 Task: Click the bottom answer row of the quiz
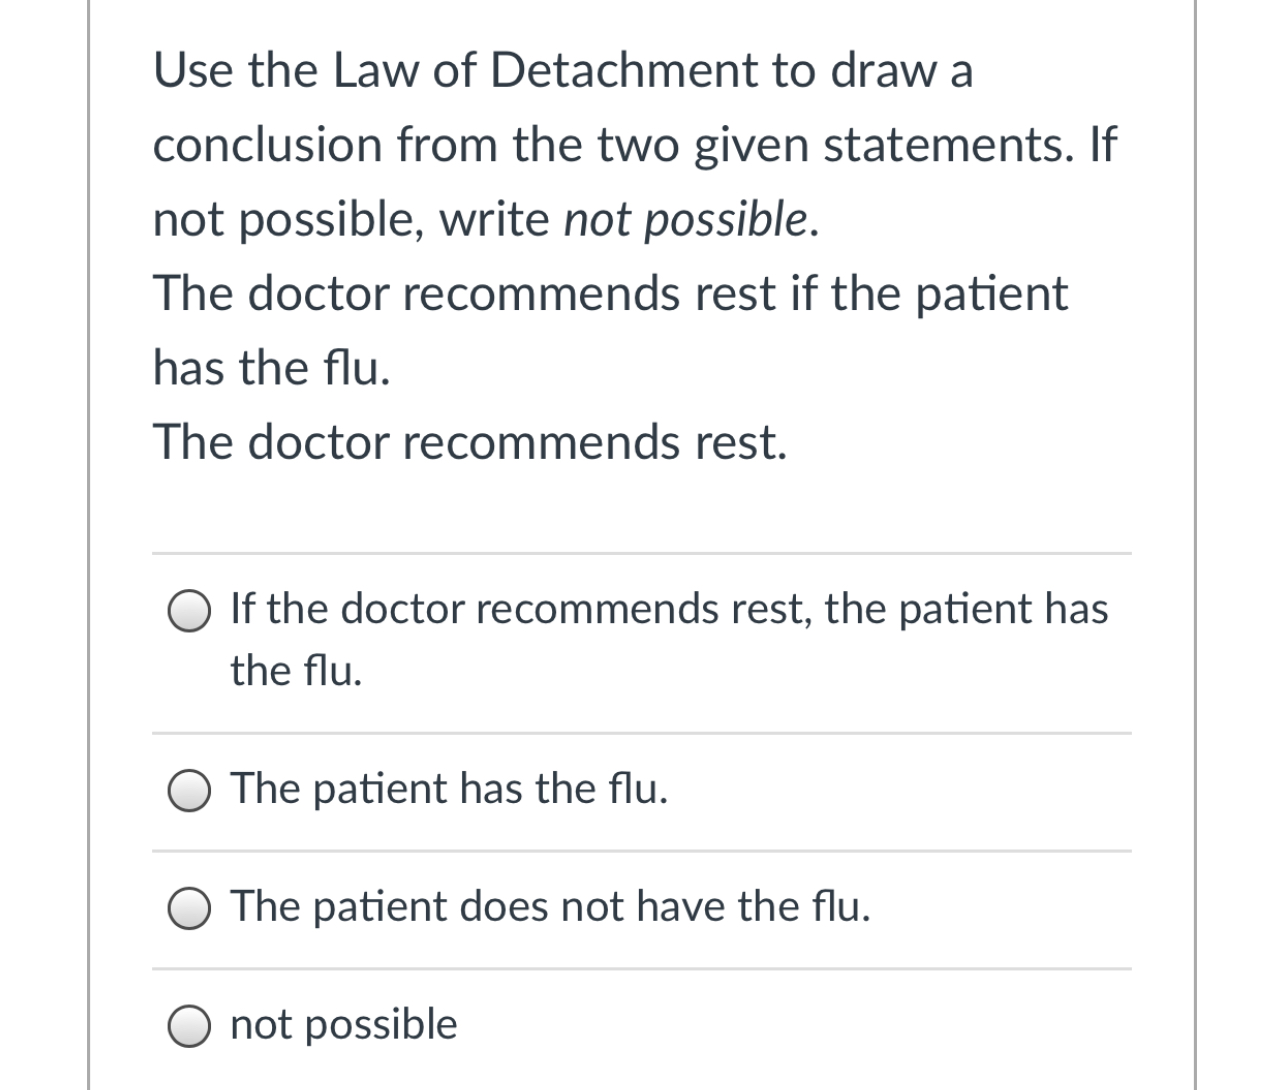click(x=640, y=1024)
